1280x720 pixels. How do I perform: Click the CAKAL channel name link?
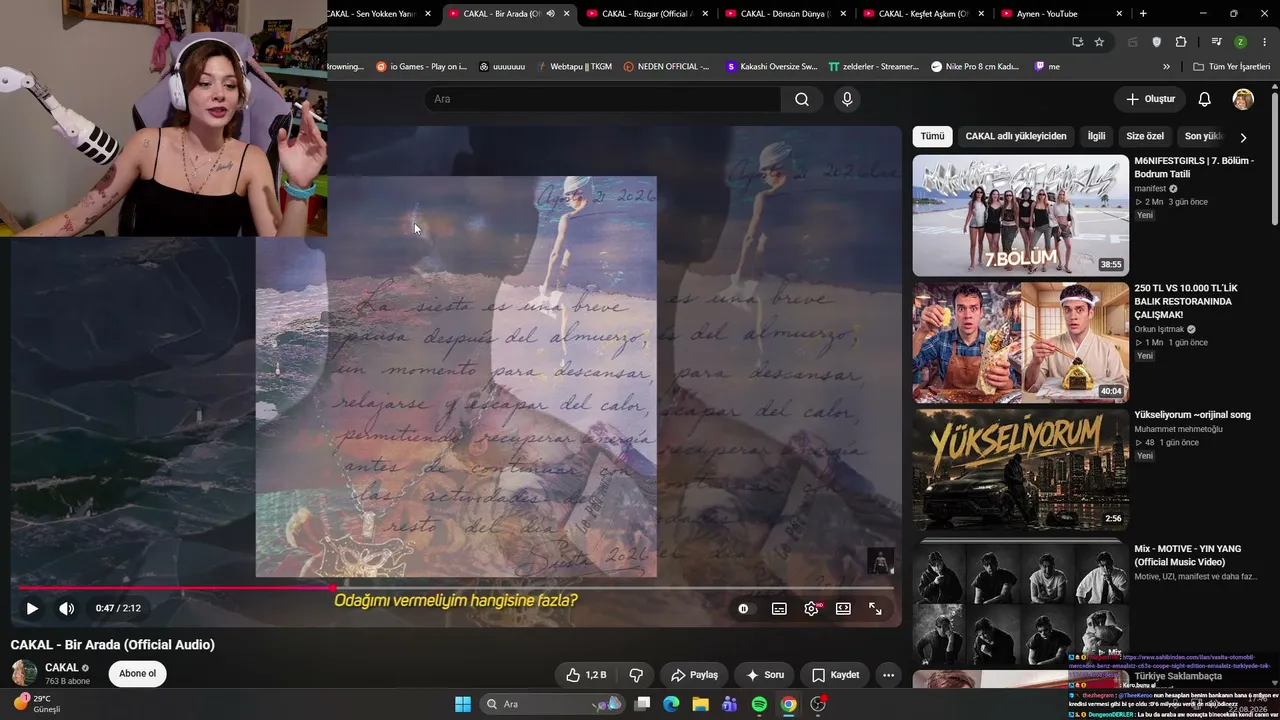click(x=62, y=667)
